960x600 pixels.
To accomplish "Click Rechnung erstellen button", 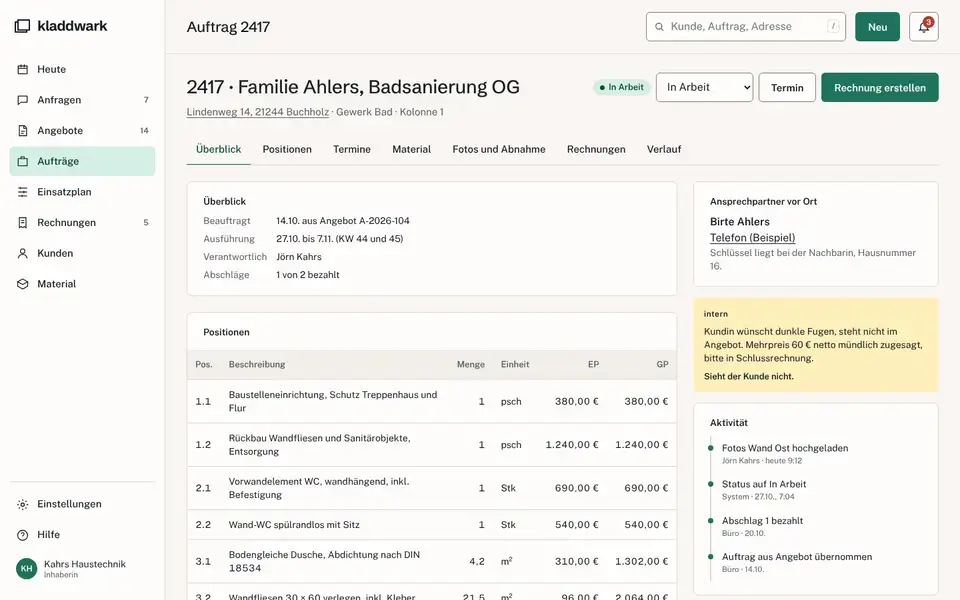I will [880, 87].
